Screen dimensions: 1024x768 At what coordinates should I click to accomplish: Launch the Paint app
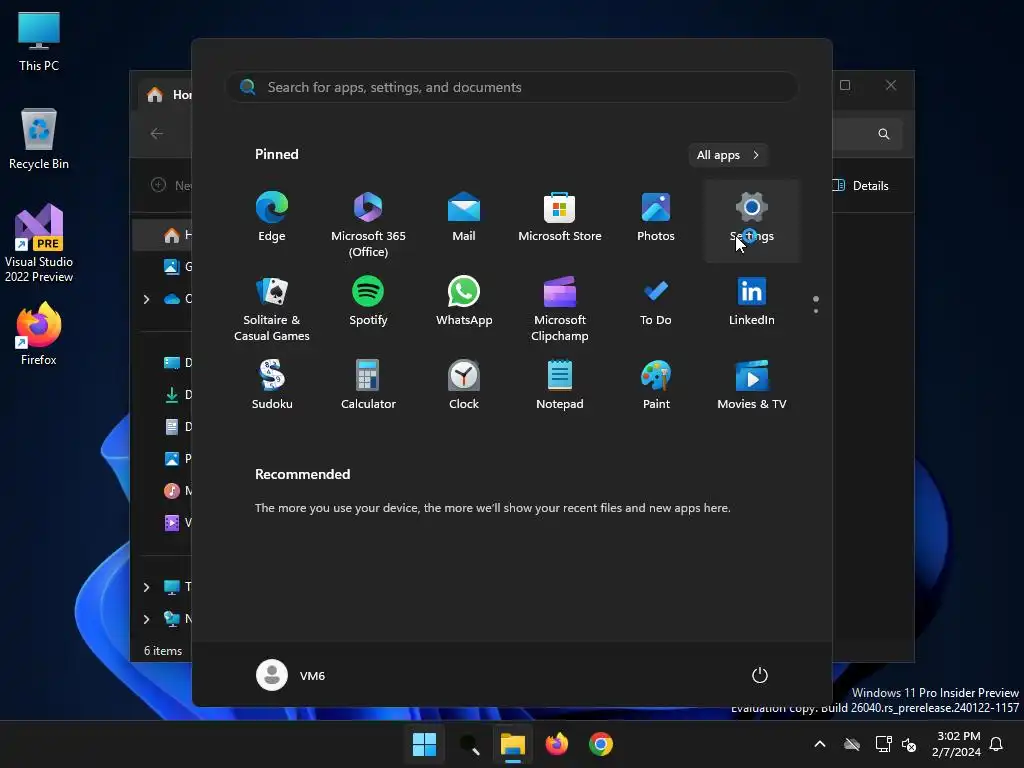pyautogui.click(x=656, y=385)
